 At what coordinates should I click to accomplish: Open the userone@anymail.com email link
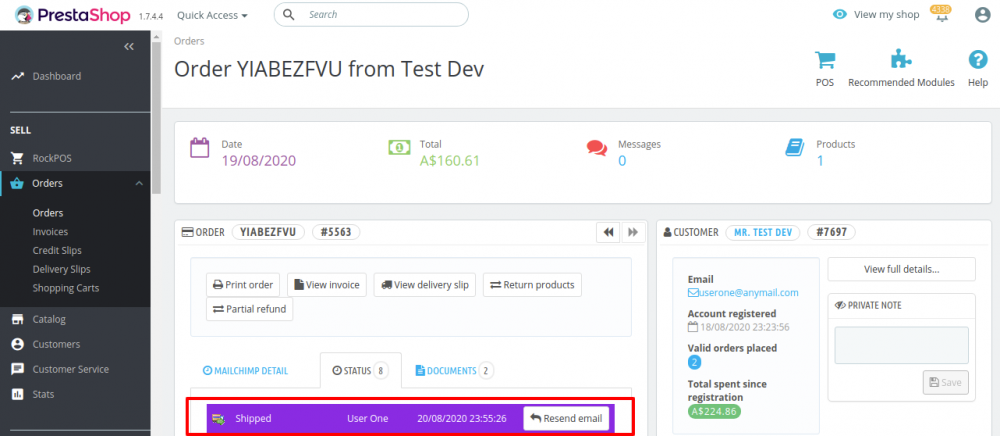(x=748, y=293)
